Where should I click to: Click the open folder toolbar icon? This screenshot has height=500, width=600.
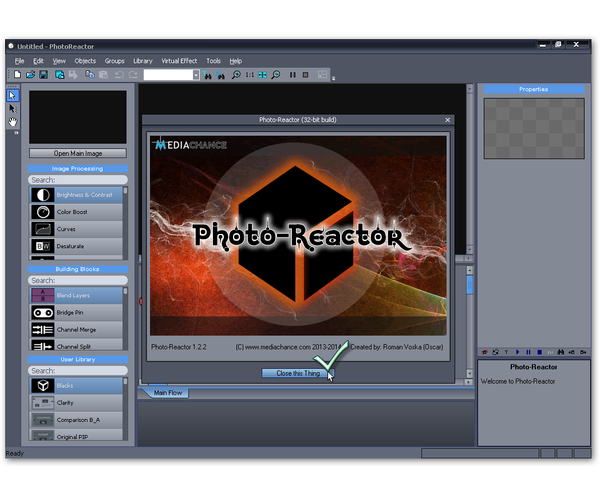(31, 75)
